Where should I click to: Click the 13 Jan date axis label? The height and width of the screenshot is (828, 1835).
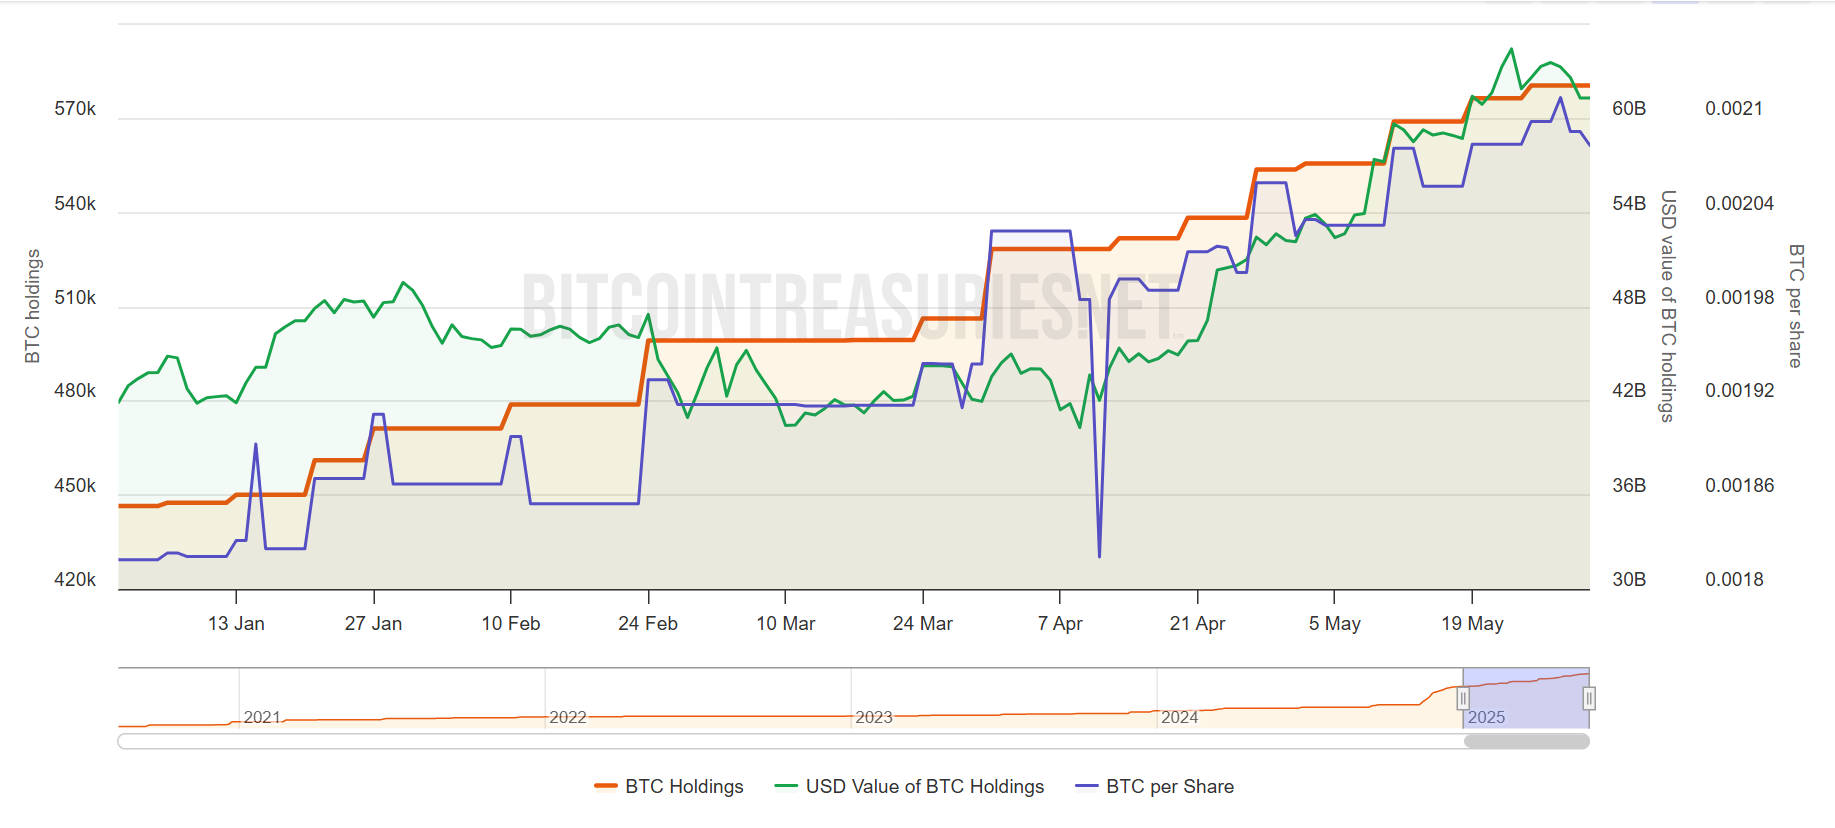pos(236,624)
